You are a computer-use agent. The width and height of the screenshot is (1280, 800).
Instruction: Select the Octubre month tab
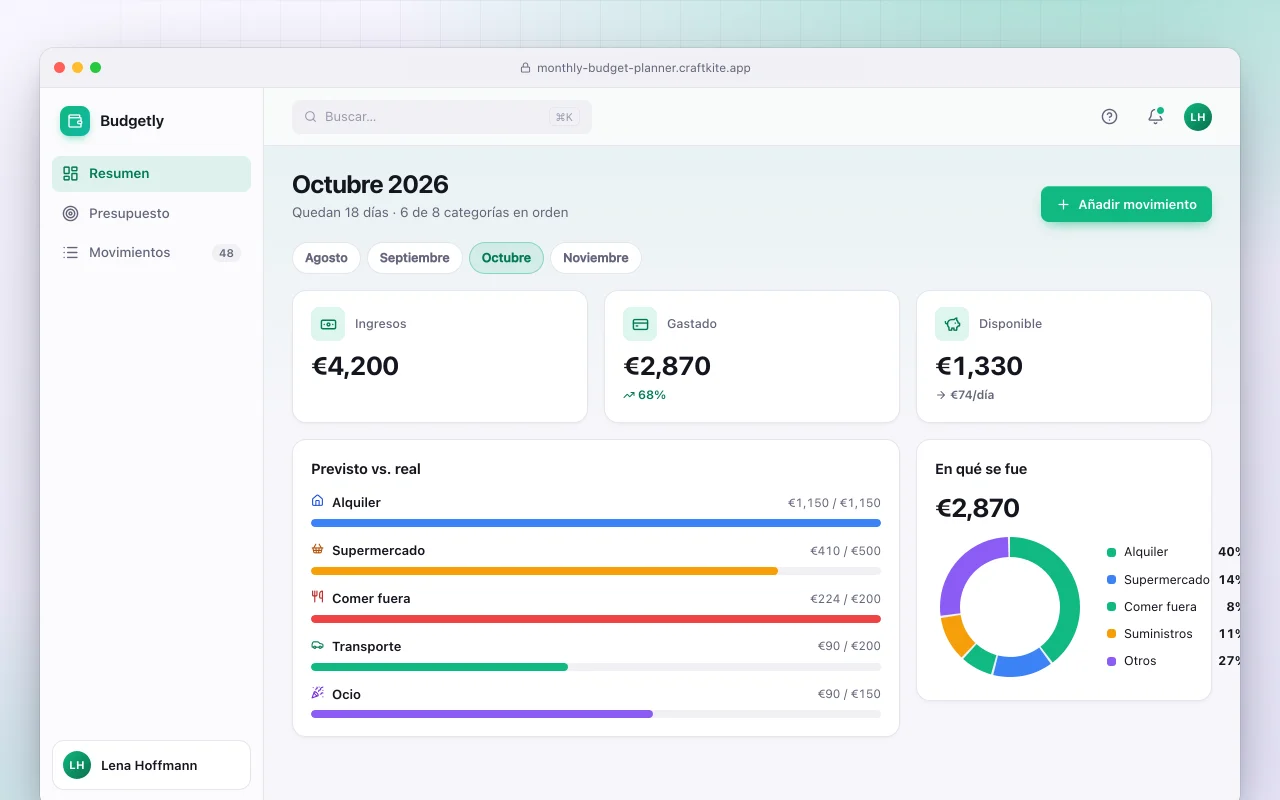point(506,258)
